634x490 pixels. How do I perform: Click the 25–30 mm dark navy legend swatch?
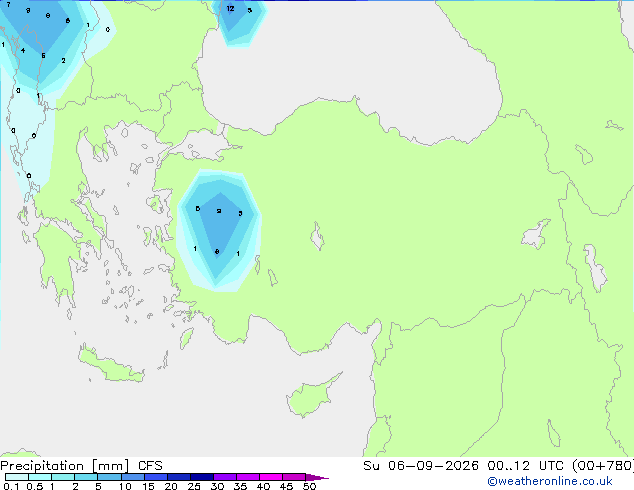point(201,477)
